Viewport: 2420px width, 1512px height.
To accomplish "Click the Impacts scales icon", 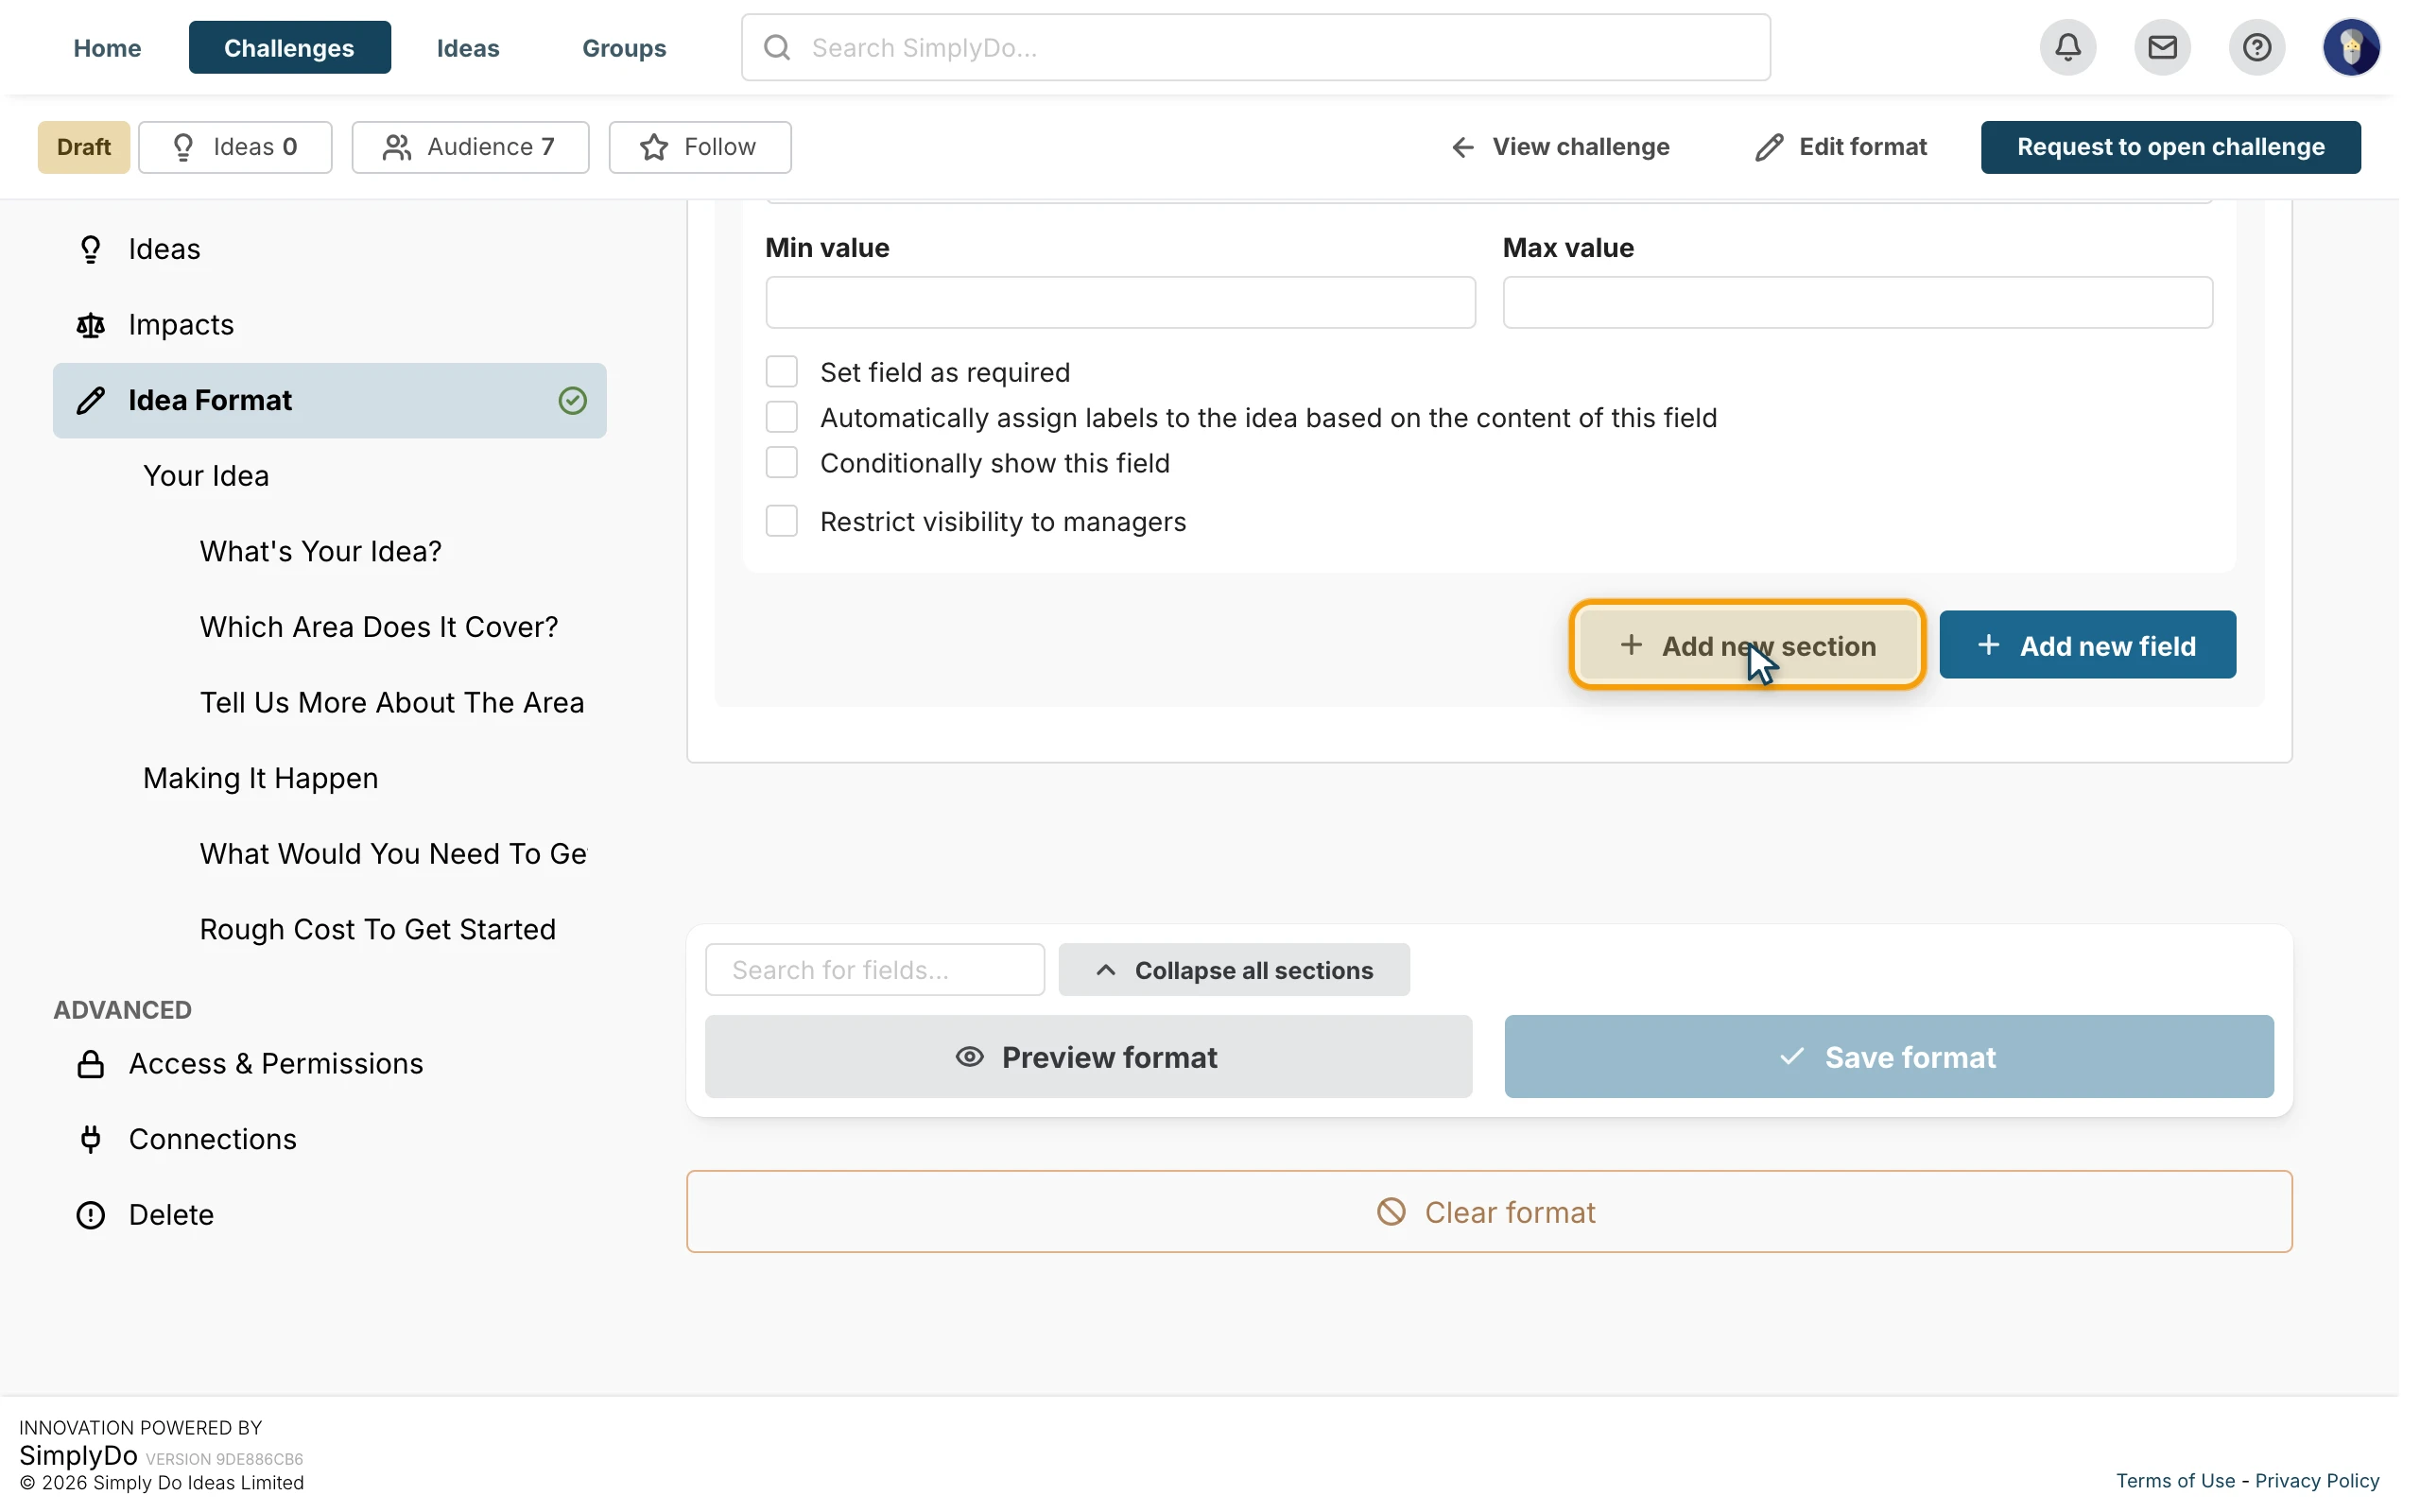I will pos(91,325).
